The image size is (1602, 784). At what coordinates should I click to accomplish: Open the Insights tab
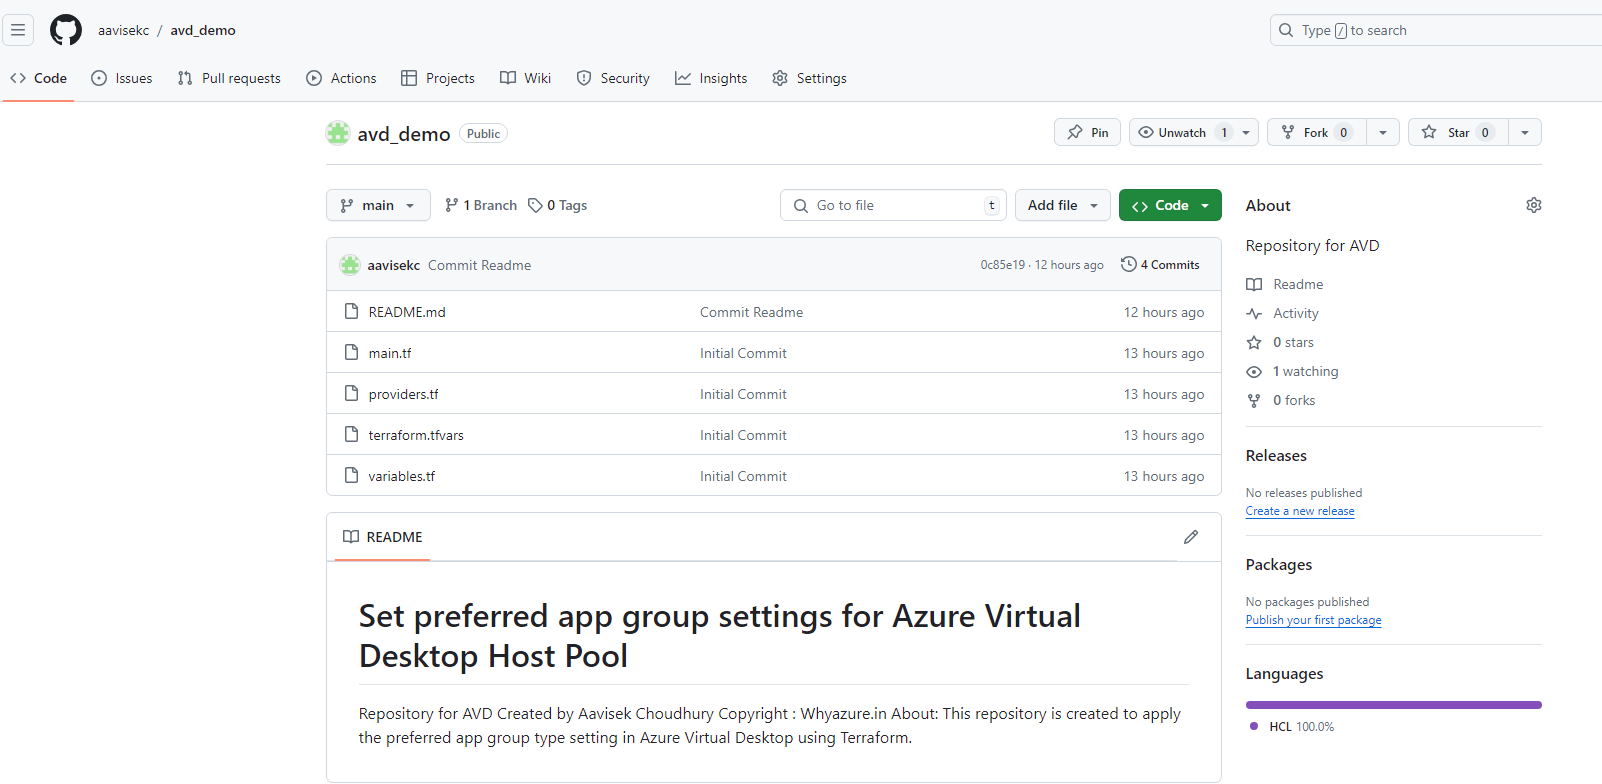[711, 78]
